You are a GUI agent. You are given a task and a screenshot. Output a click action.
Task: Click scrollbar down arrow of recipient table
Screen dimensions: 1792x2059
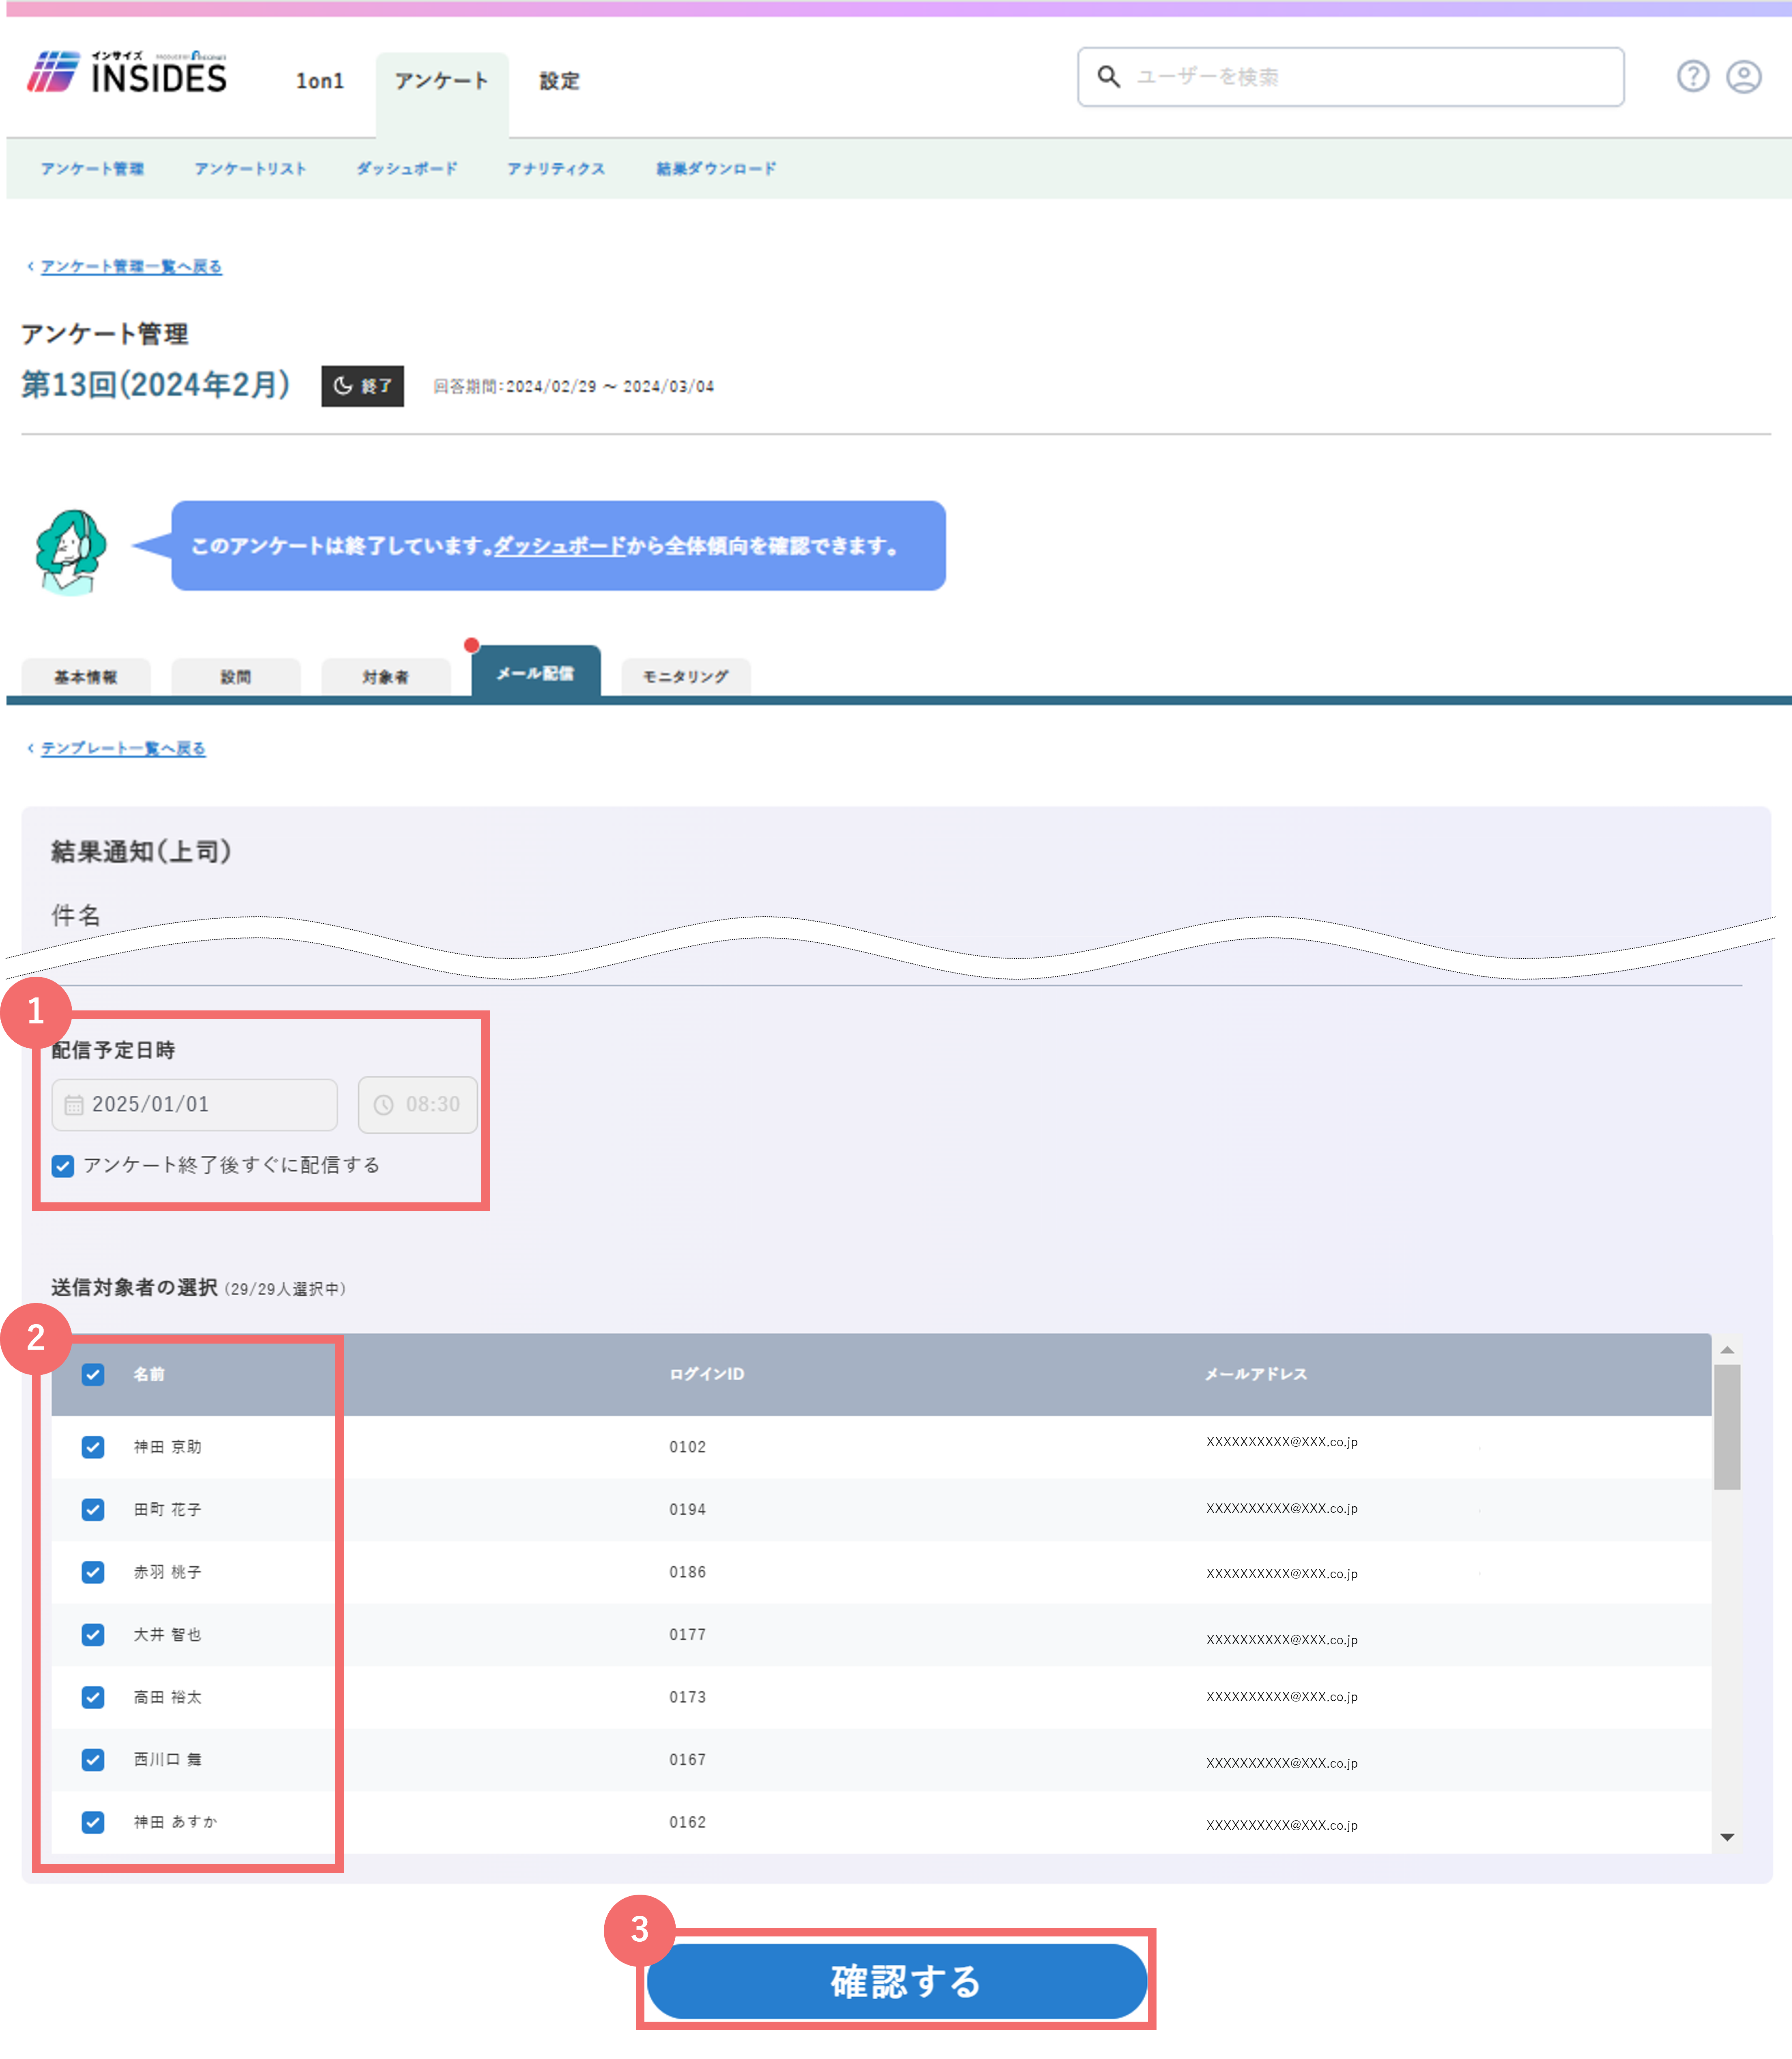(1727, 1838)
